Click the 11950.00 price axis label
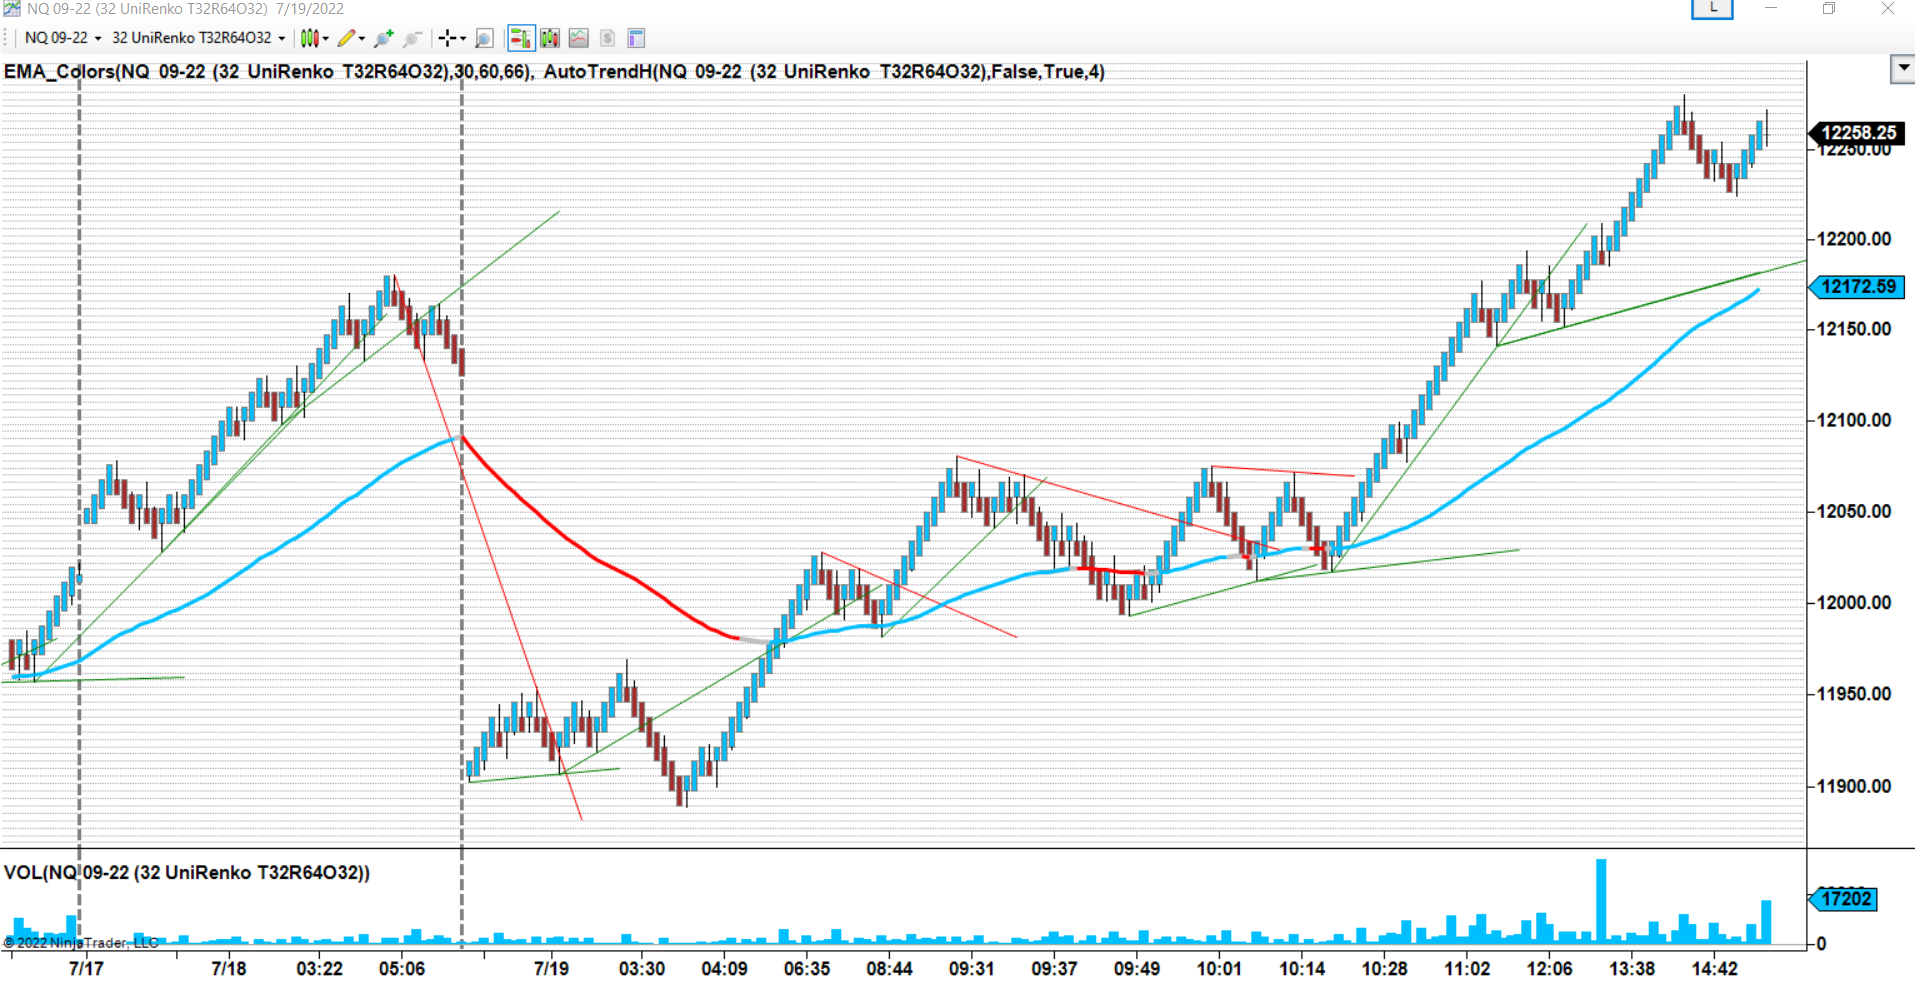Screen dimensions: 1915x994 (1854, 694)
